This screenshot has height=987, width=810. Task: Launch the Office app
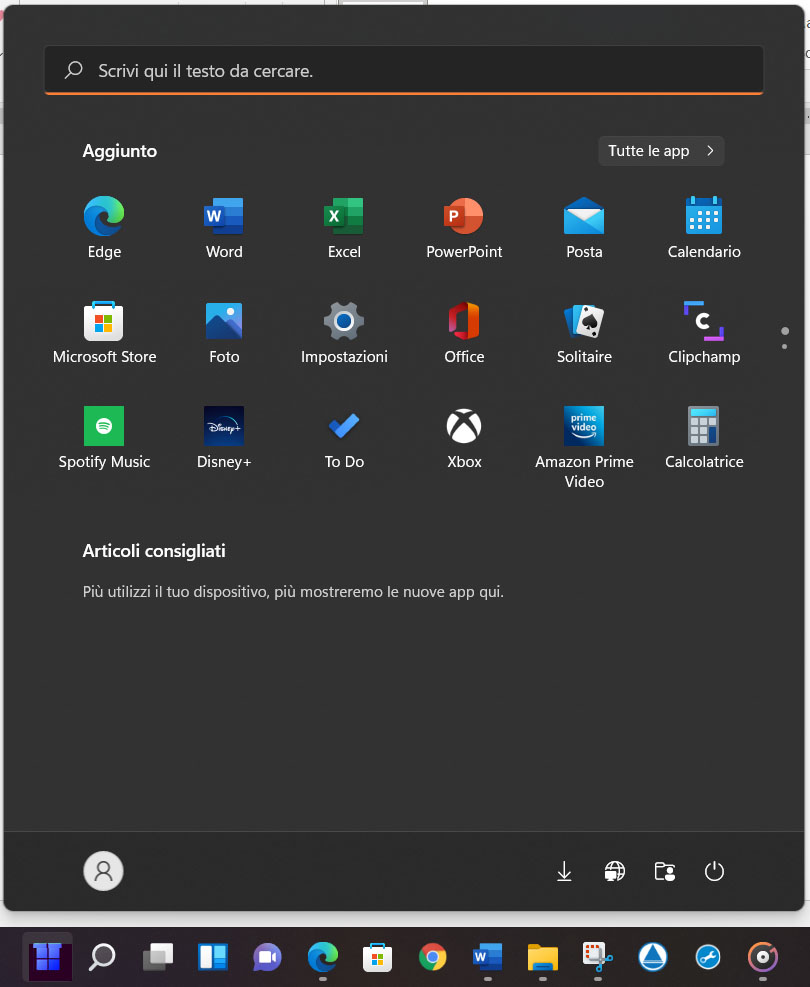(464, 333)
